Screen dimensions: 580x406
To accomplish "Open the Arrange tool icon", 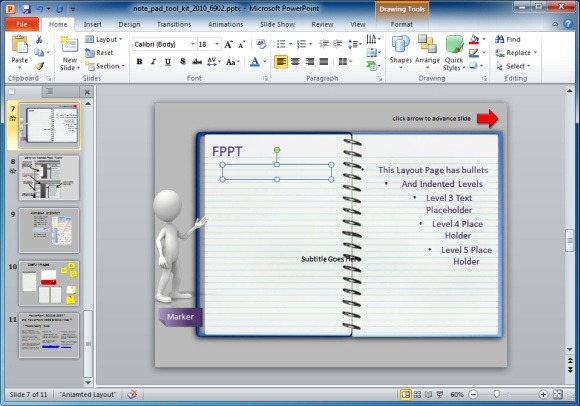I will click(427, 53).
